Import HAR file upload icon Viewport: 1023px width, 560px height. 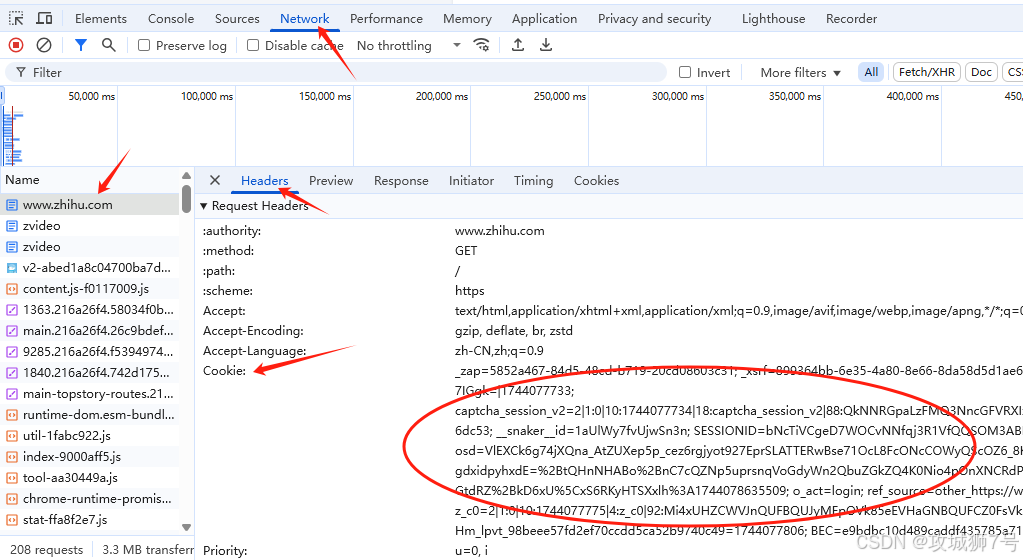[517, 45]
